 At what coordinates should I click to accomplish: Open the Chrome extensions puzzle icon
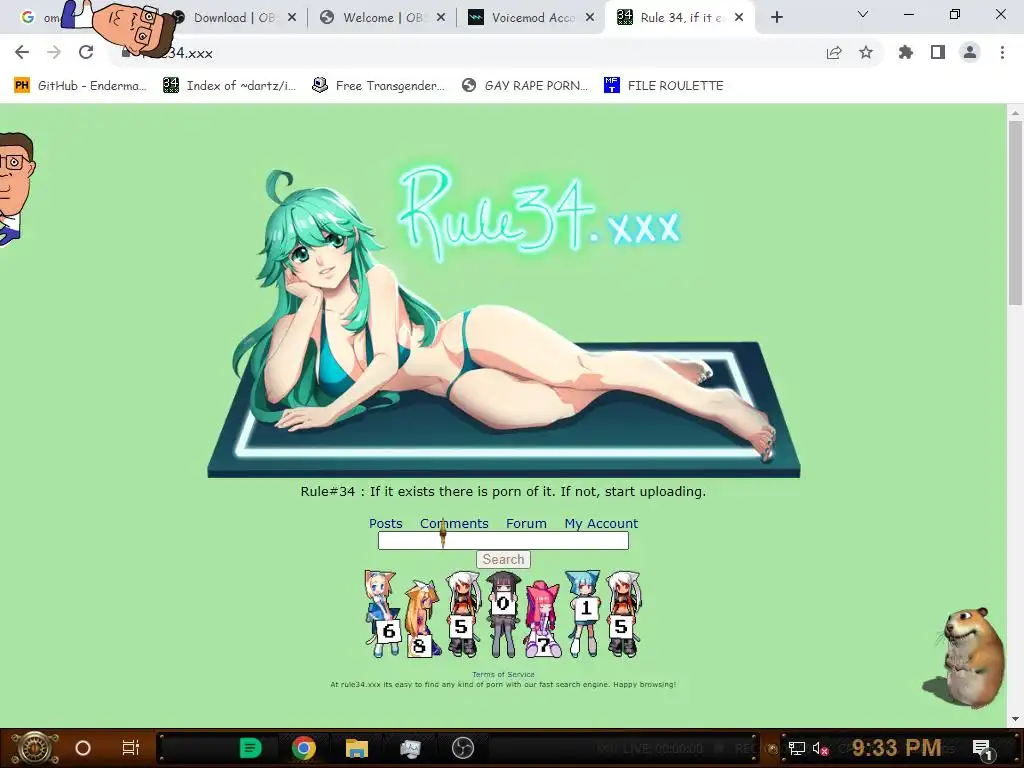point(906,52)
